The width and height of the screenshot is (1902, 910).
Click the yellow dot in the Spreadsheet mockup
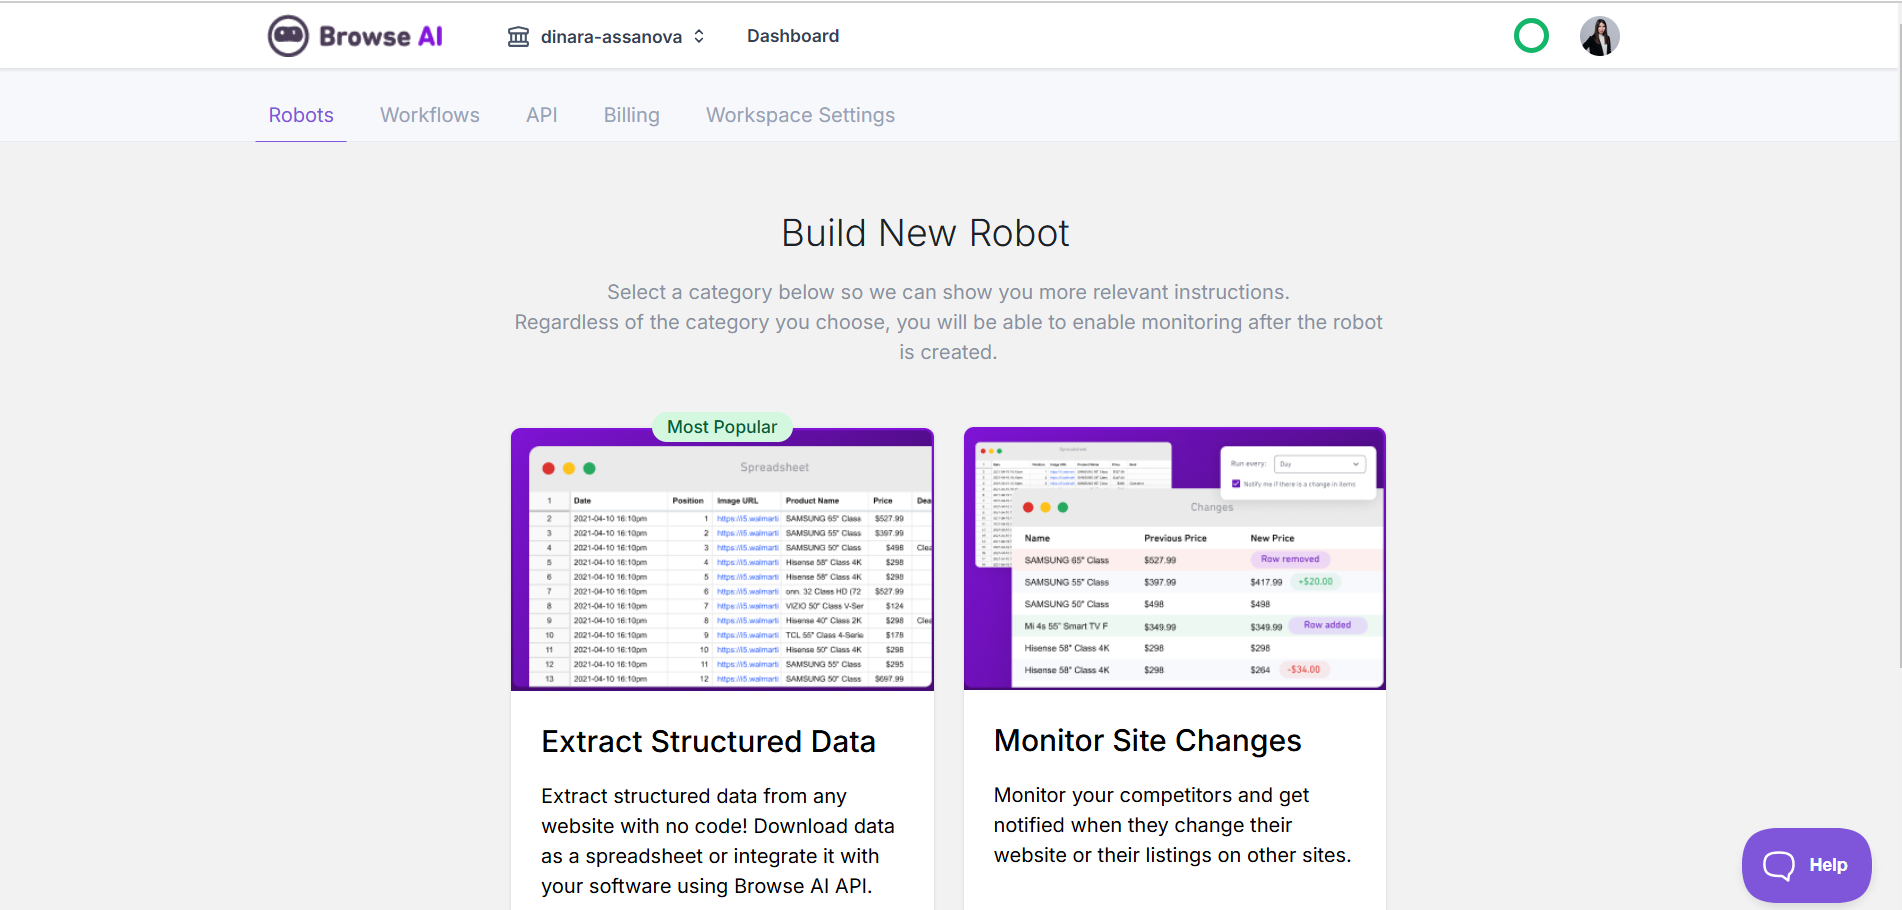(570, 467)
